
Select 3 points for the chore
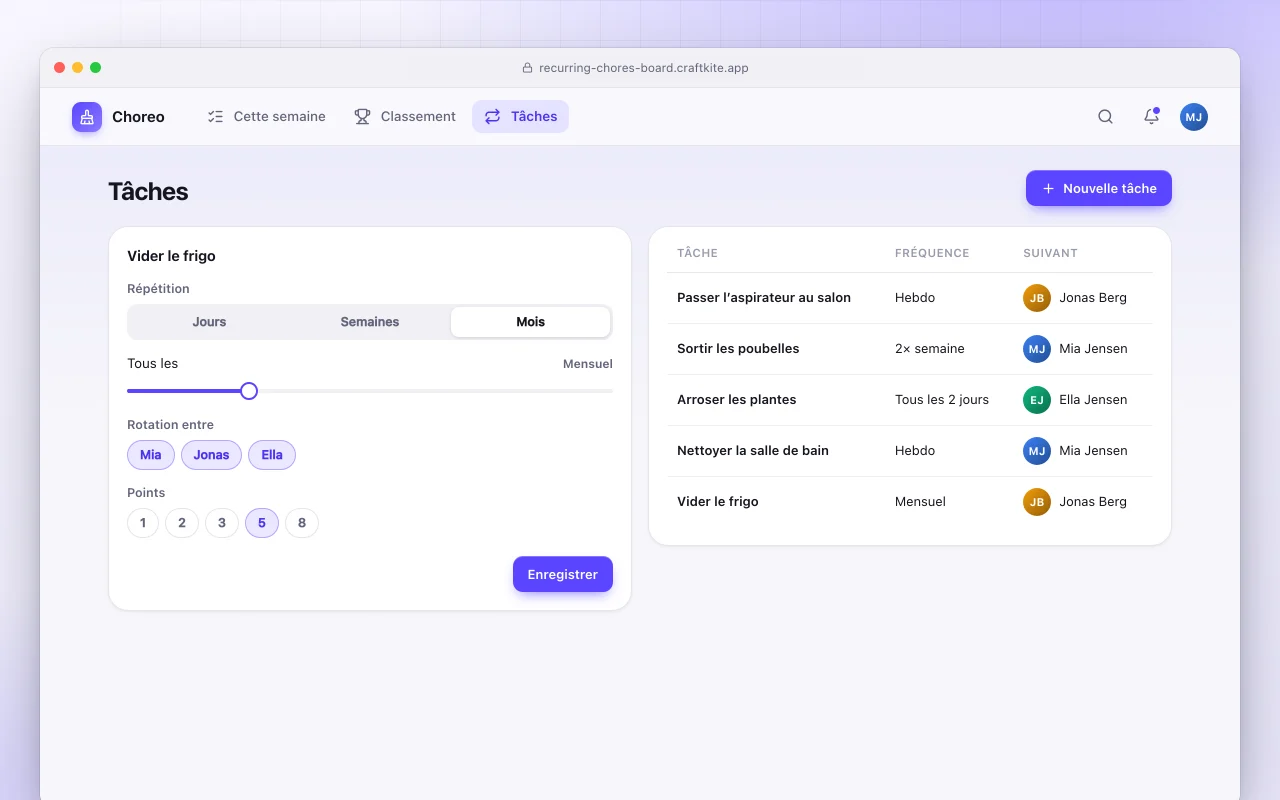(222, 523)
